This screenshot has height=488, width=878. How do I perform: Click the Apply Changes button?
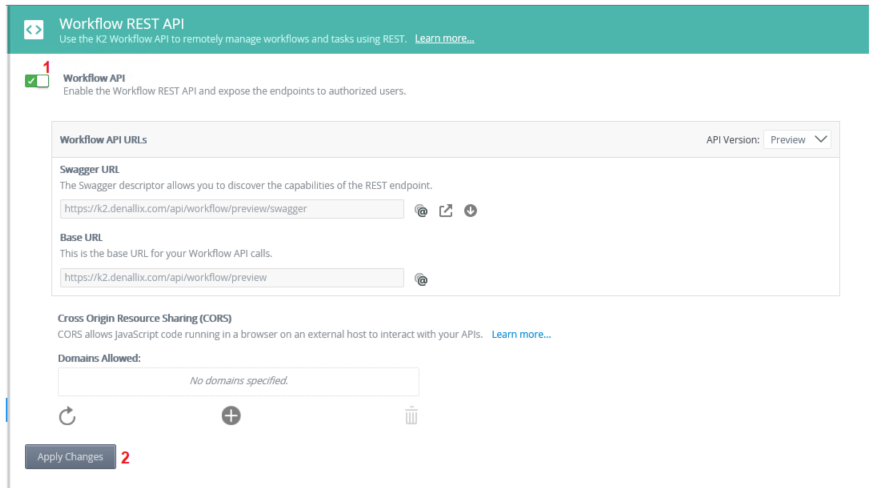[x=70, y=457]
